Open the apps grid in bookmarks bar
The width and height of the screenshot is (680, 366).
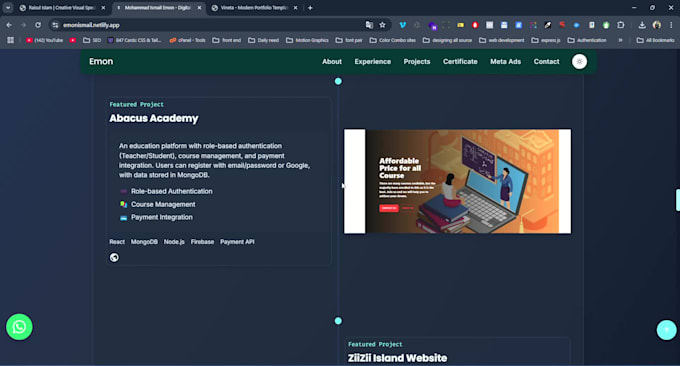(10, 40)
